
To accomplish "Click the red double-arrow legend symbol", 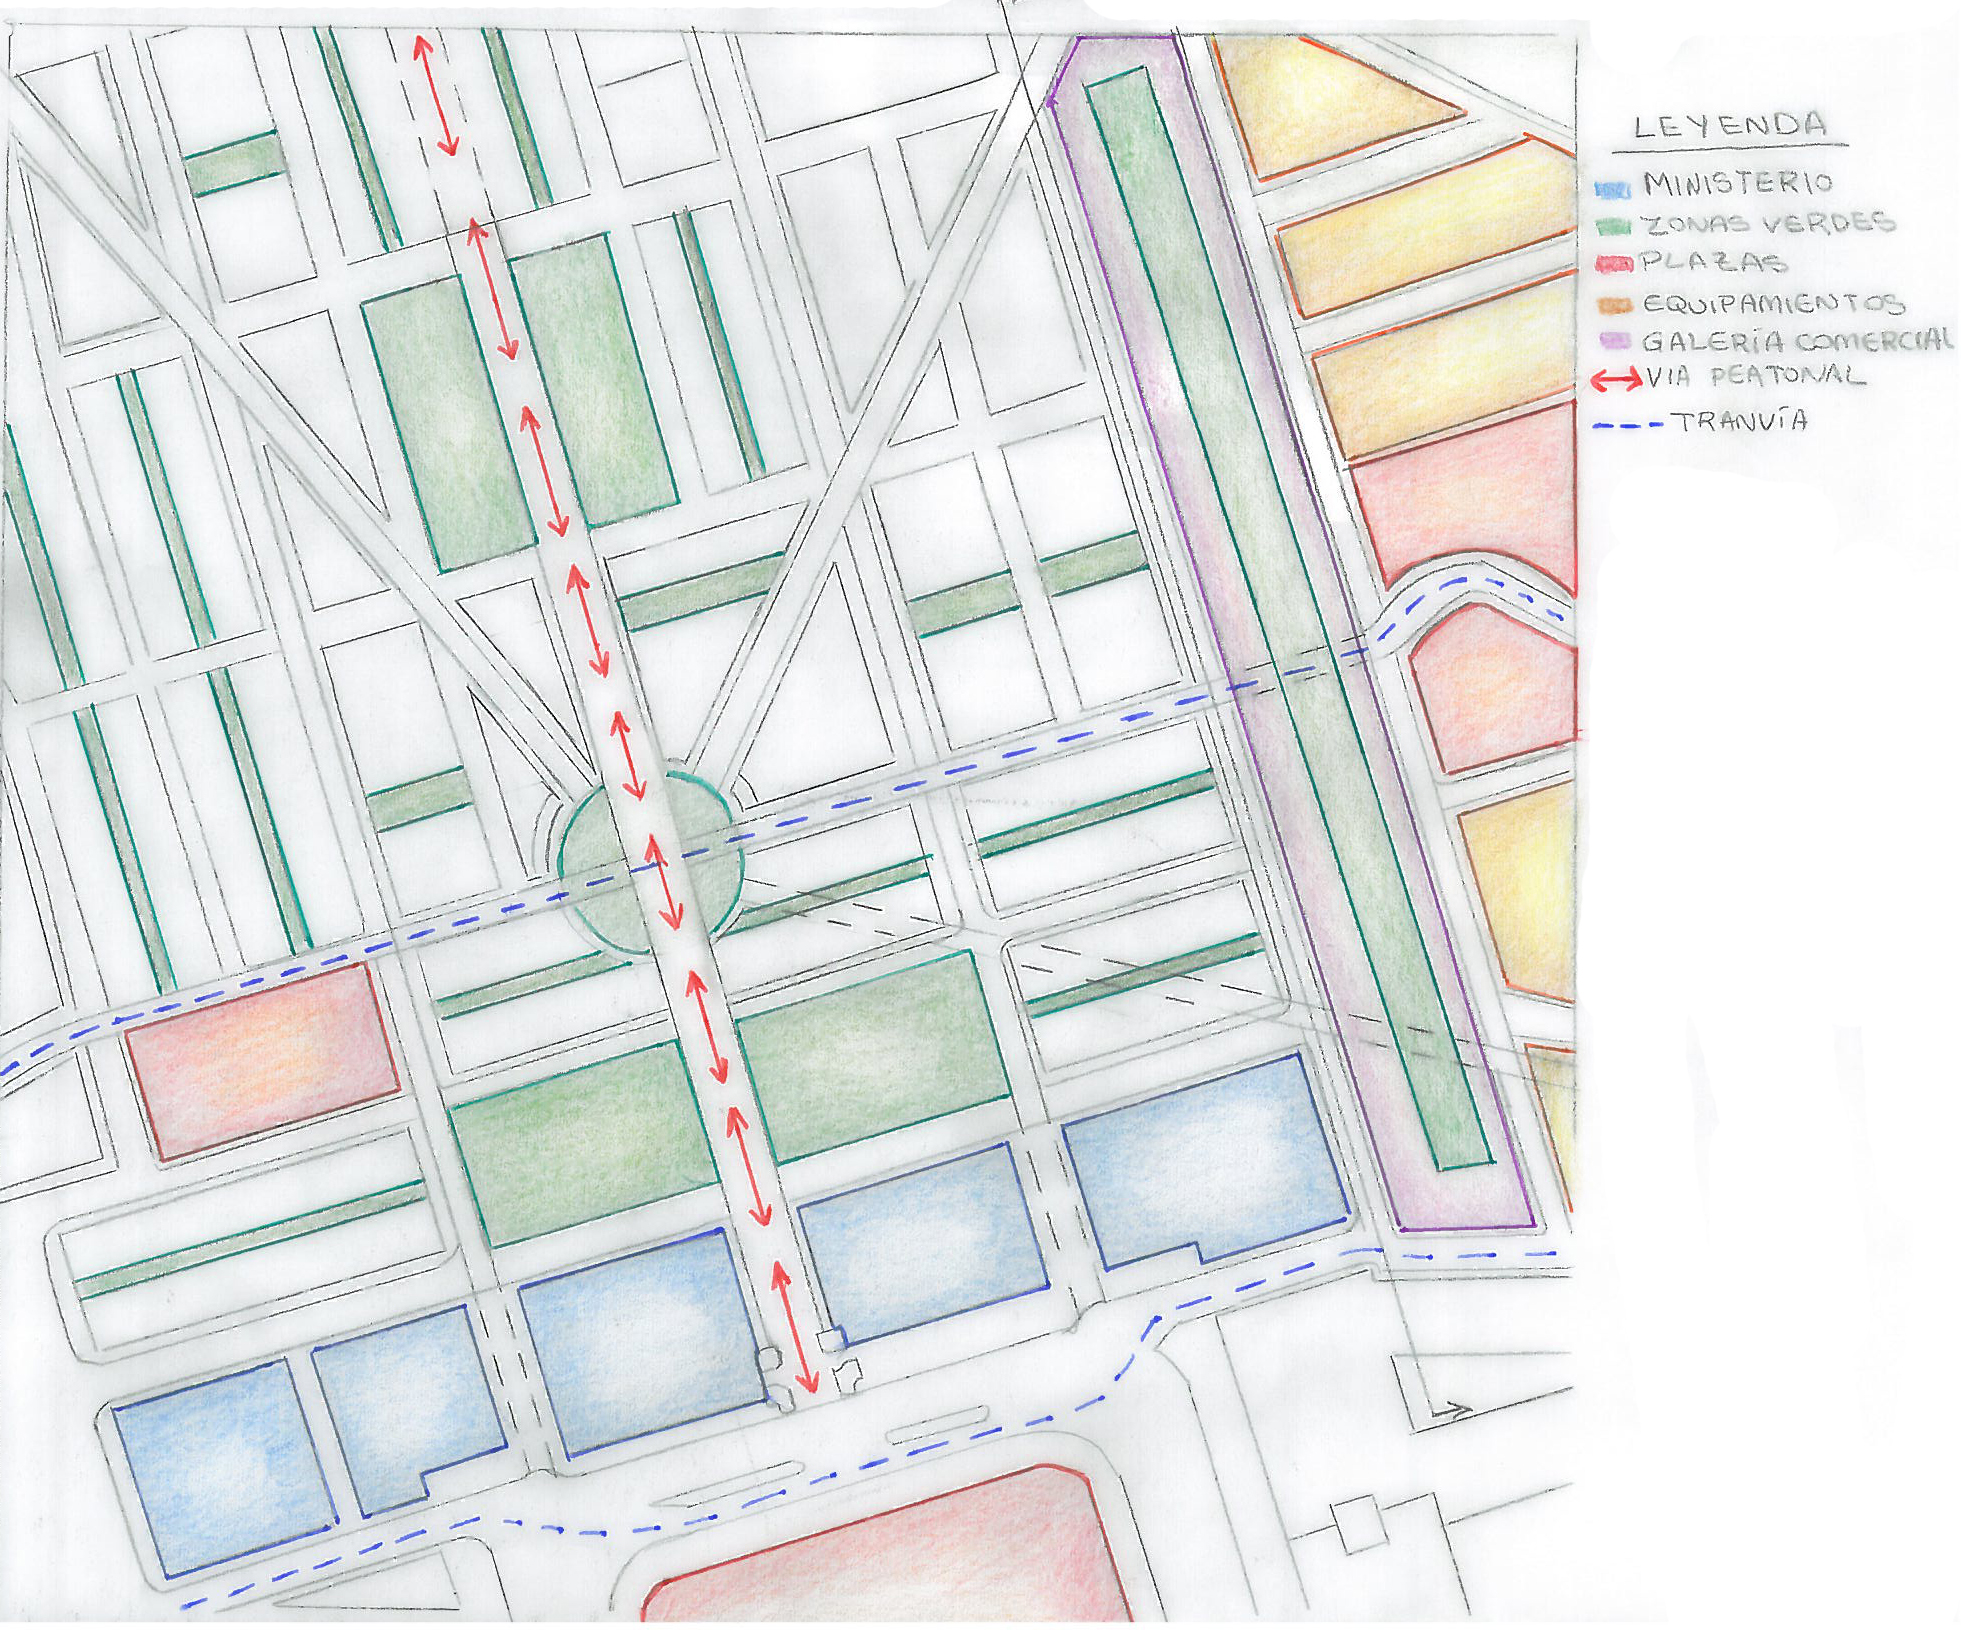I will (1617, 379).
